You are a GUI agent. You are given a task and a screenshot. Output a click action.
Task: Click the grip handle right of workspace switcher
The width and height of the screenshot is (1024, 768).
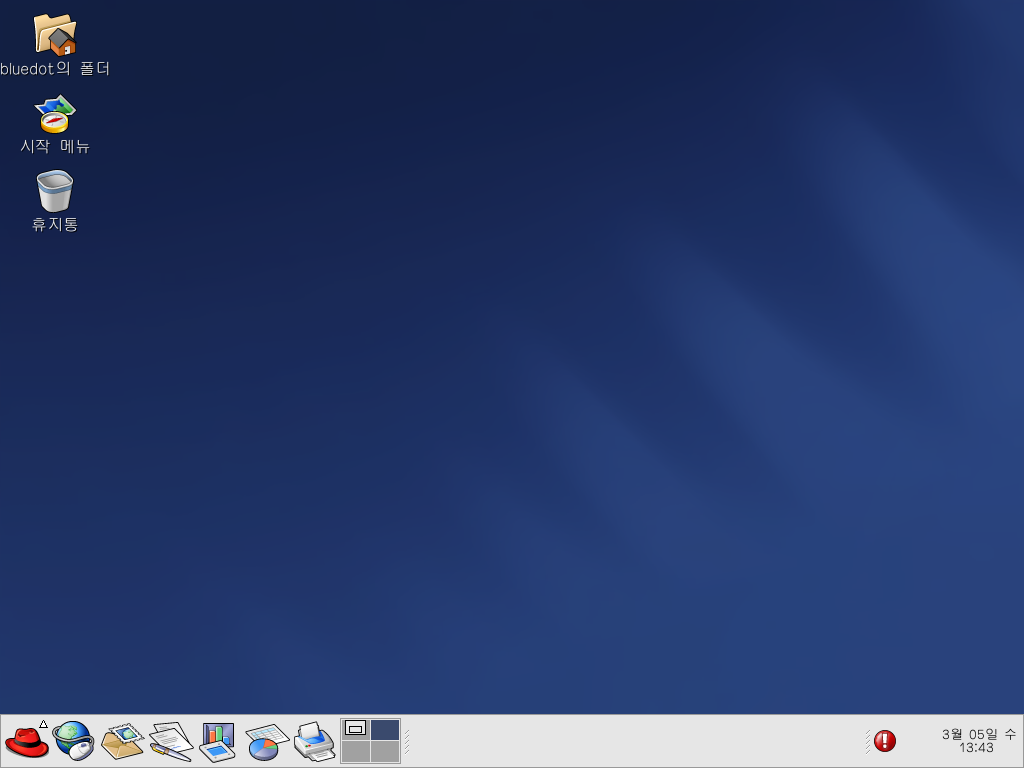406,741
